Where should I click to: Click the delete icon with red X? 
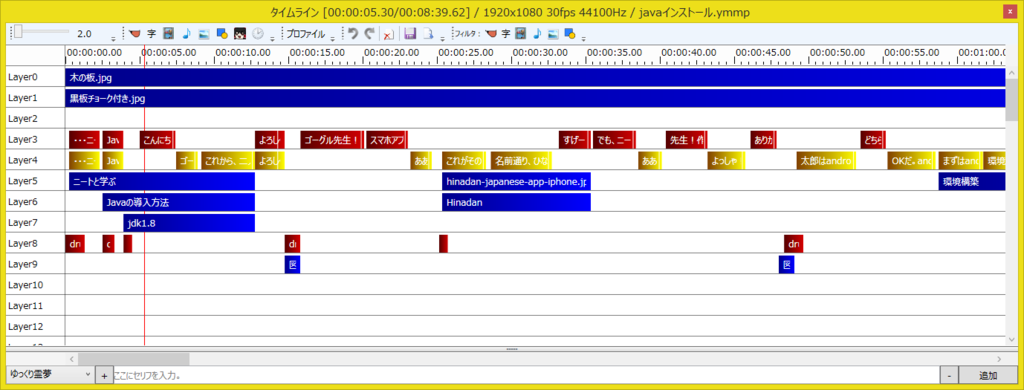point(388,34)
